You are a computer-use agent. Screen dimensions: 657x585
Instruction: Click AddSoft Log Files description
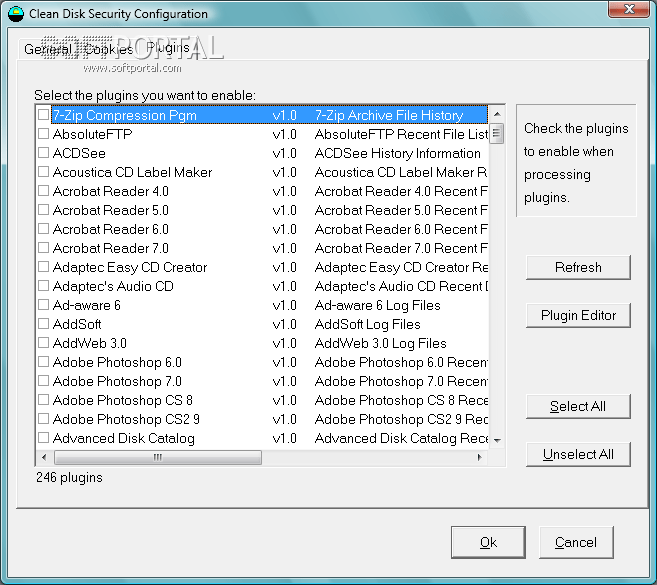pos(367,324)
